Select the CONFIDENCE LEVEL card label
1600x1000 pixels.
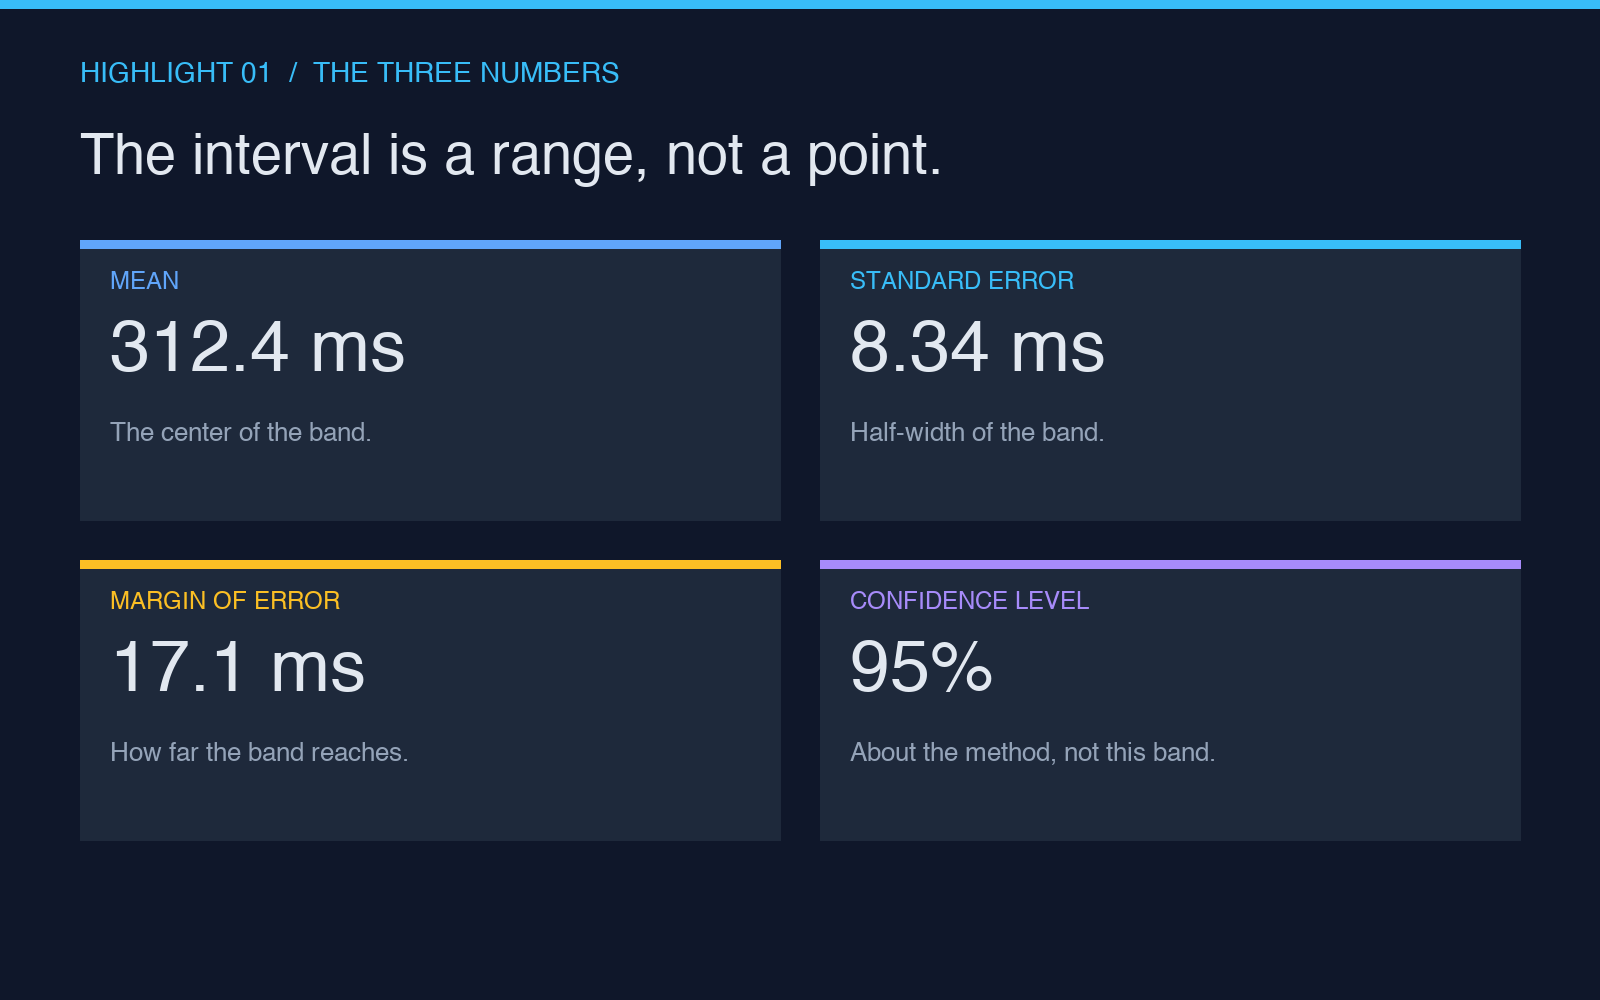pos(969,601)
